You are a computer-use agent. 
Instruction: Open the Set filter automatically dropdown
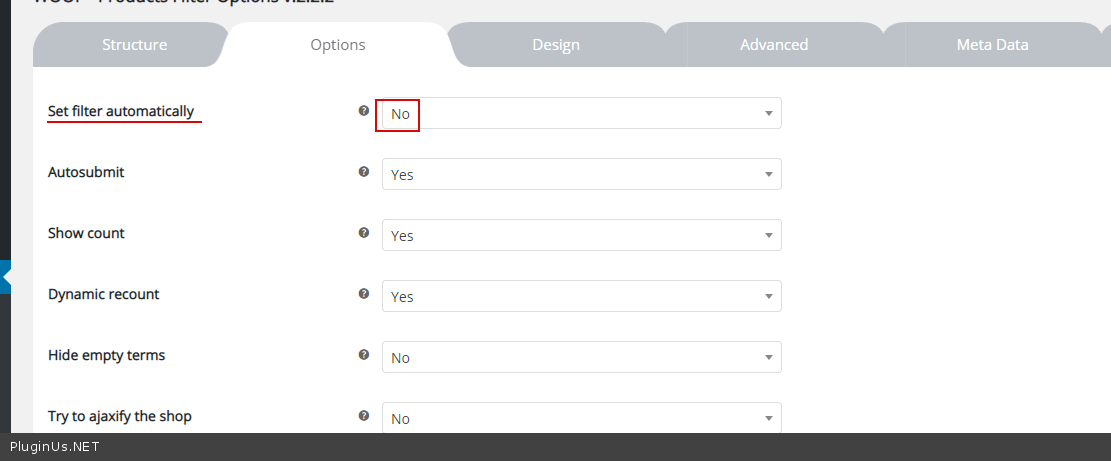[x=581, y=114]
